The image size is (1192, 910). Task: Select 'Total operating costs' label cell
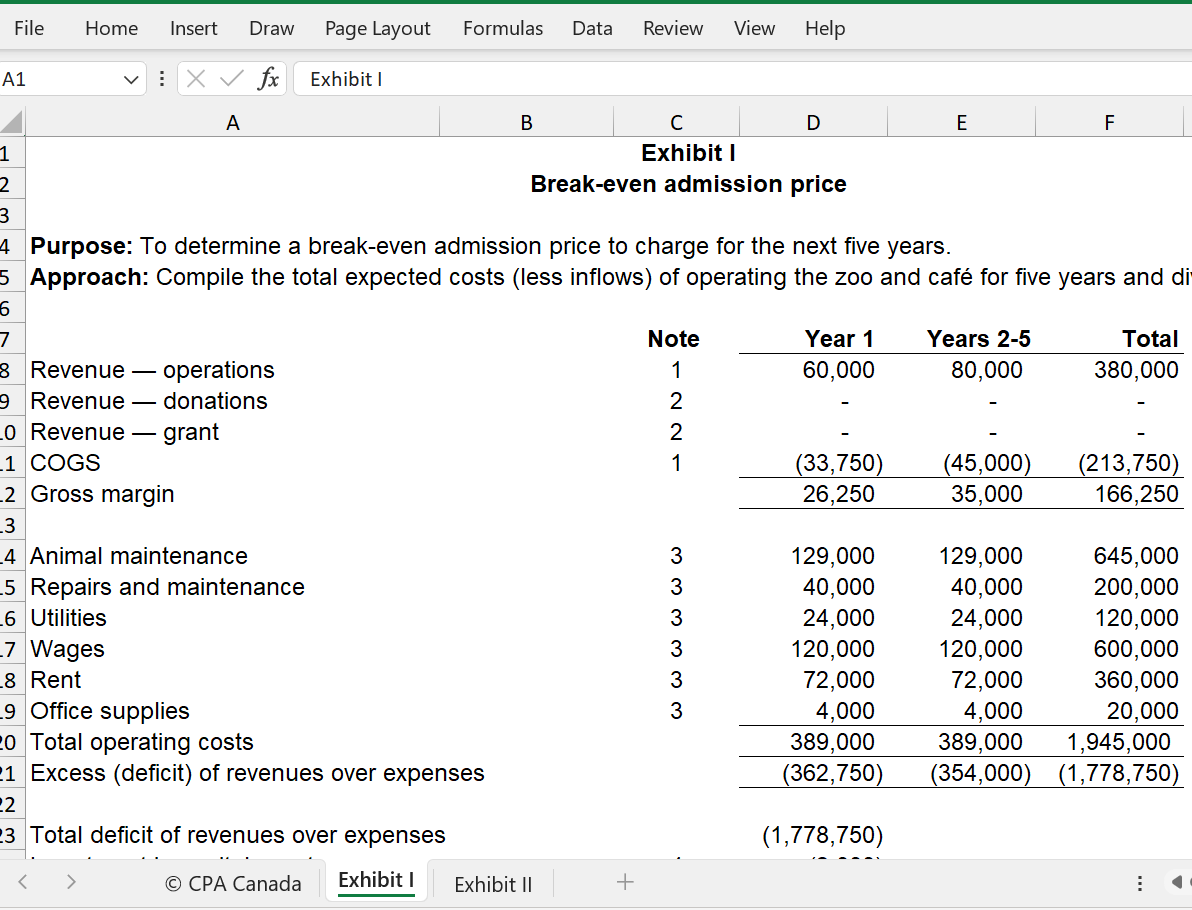pyautogui.click(x=141, y=743)
